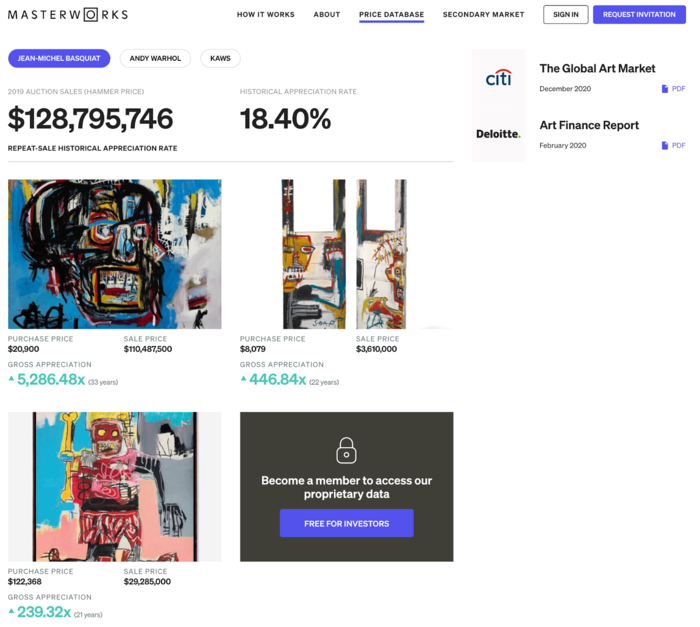This screenshot has width=700, height=627.
Task: Click PDF icon for Art Finance Report
Action: [665, 146]
